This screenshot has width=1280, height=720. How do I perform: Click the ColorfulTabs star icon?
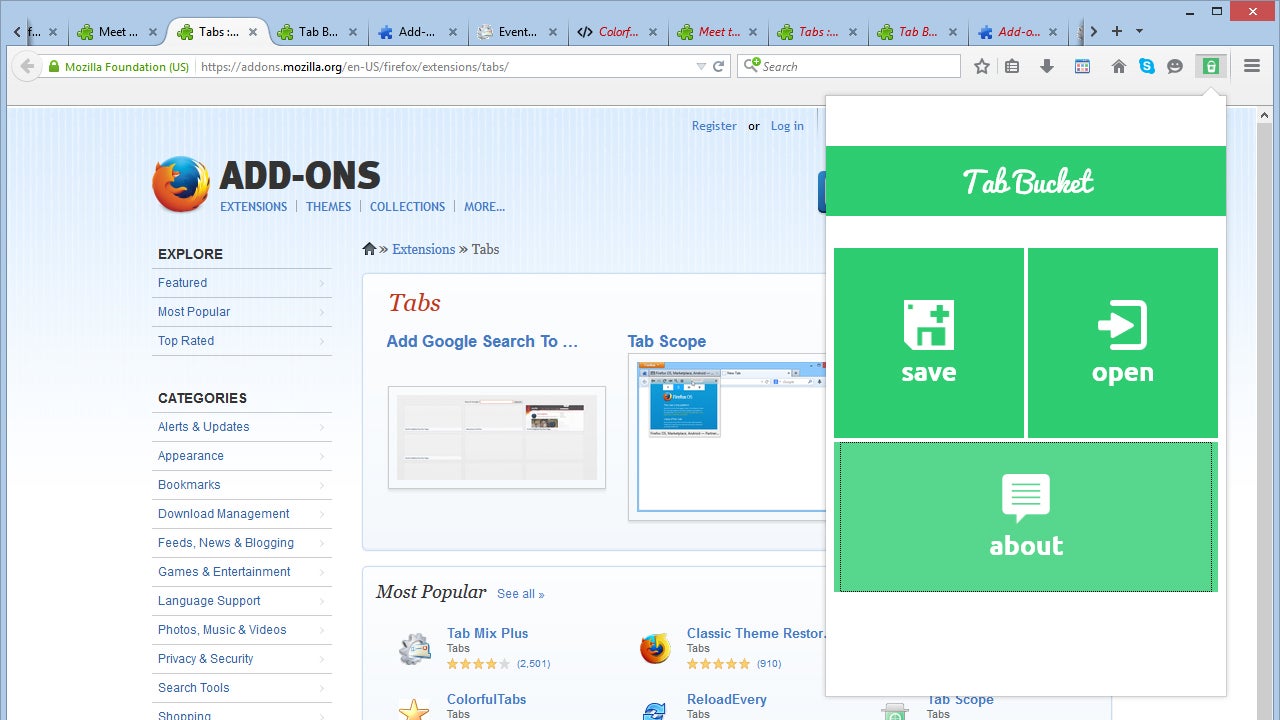click(x=414, y=709)
